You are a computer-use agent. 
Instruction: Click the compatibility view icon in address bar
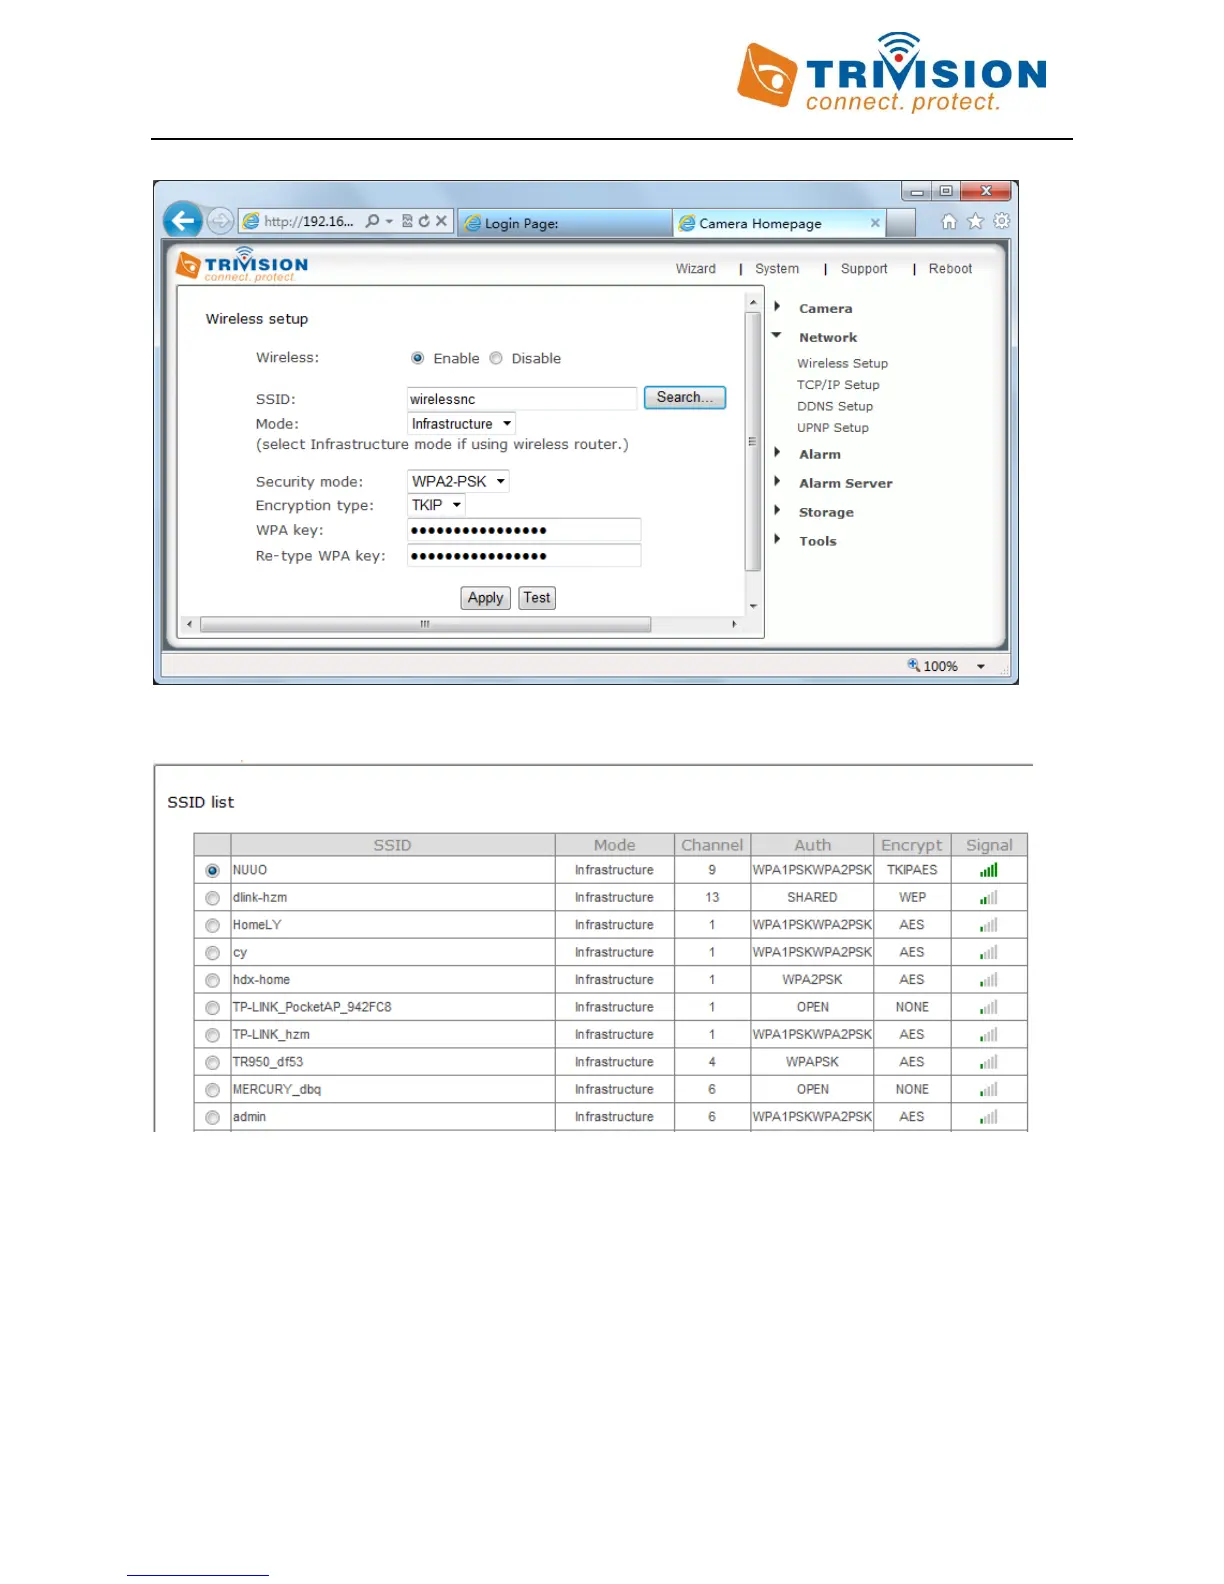tap(407, 221)
